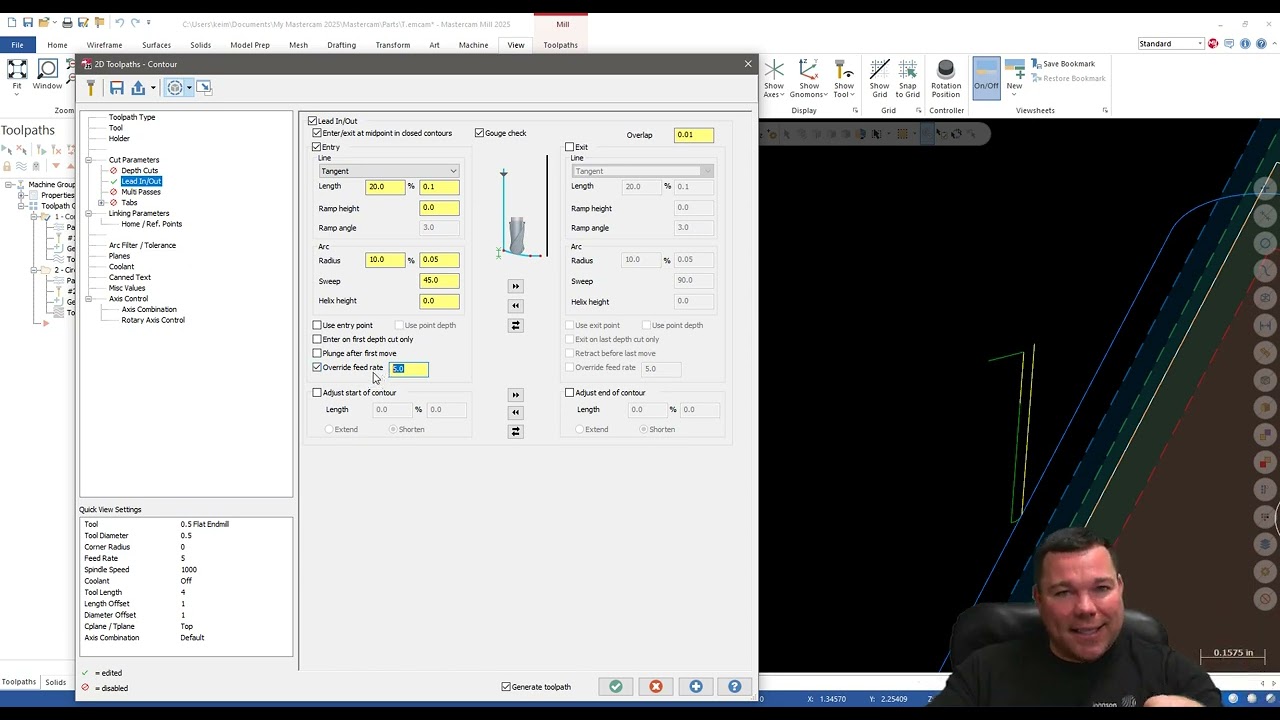1280x720 pixels.
Task: Toggle Show Grid in ribbon
Action: 879,70
